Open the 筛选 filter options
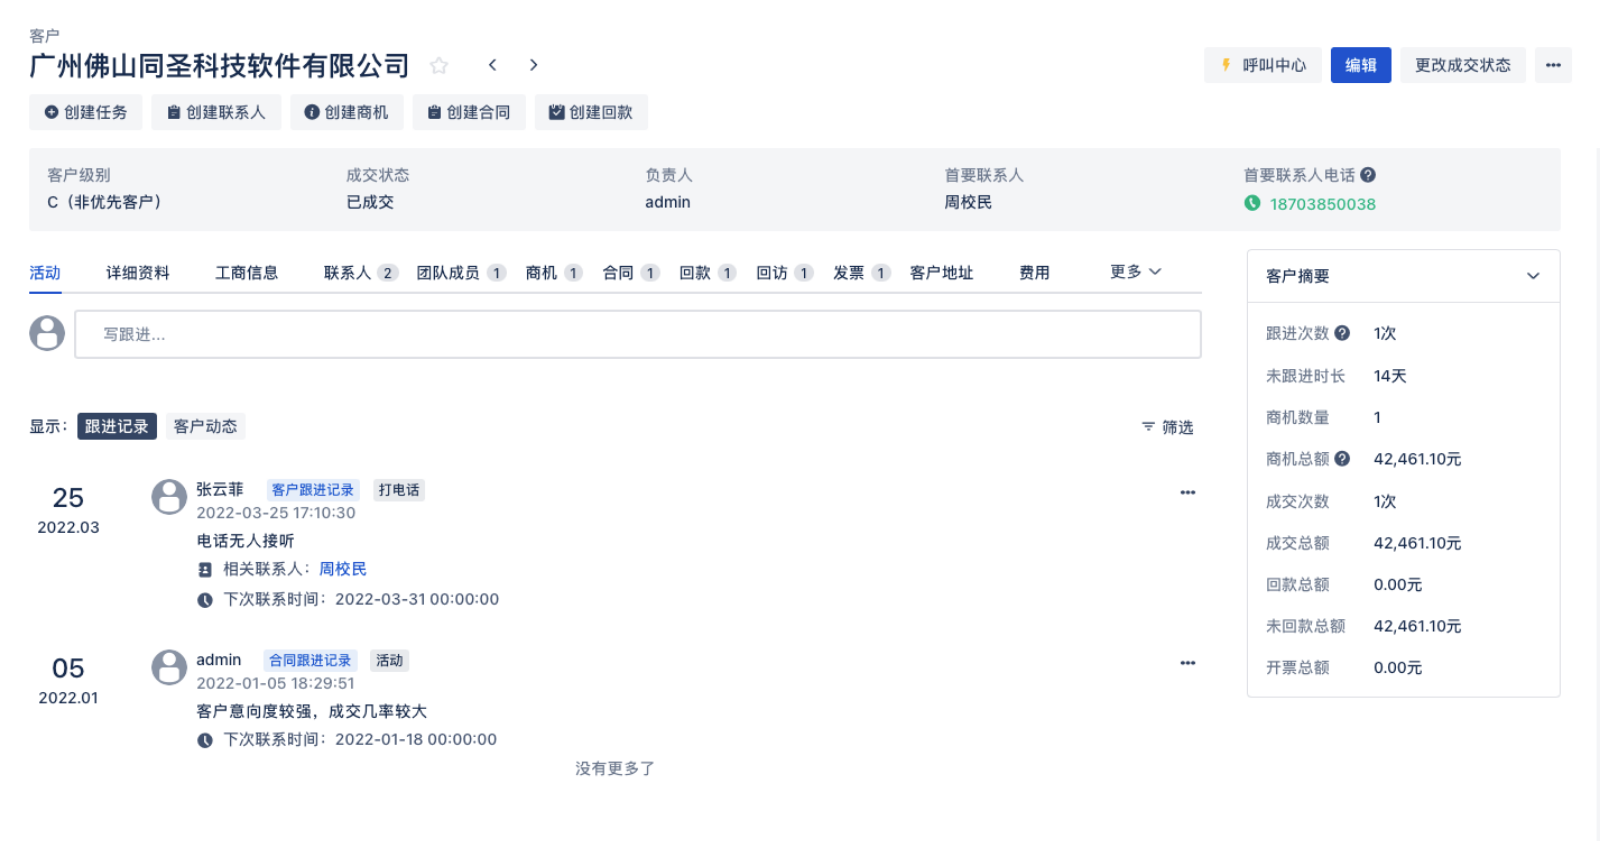 coord(1168,427)
